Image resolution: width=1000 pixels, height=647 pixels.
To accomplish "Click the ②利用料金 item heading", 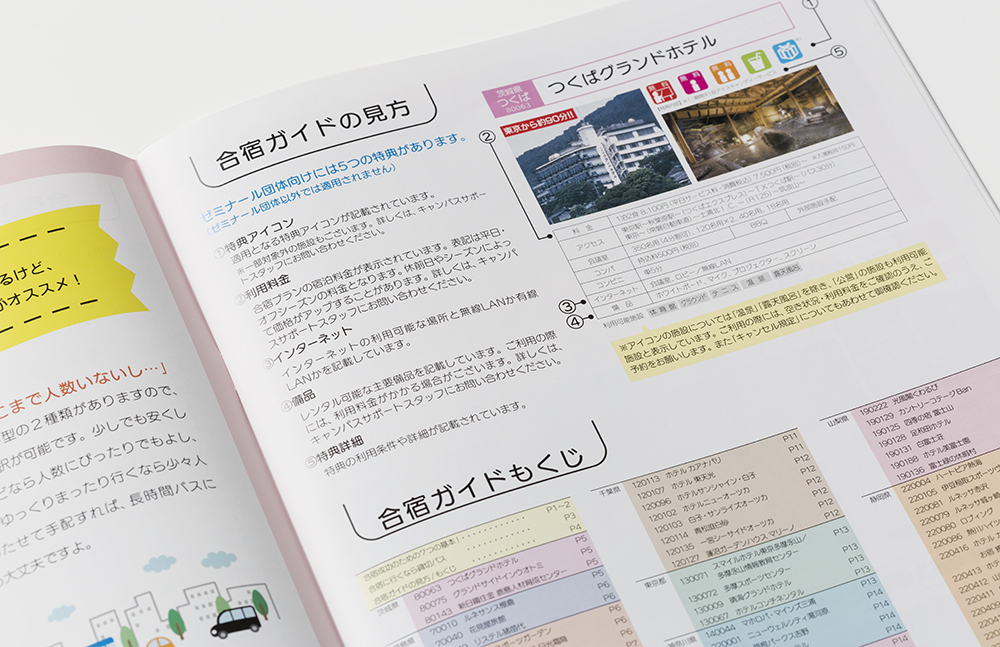I will pos(261,289).
